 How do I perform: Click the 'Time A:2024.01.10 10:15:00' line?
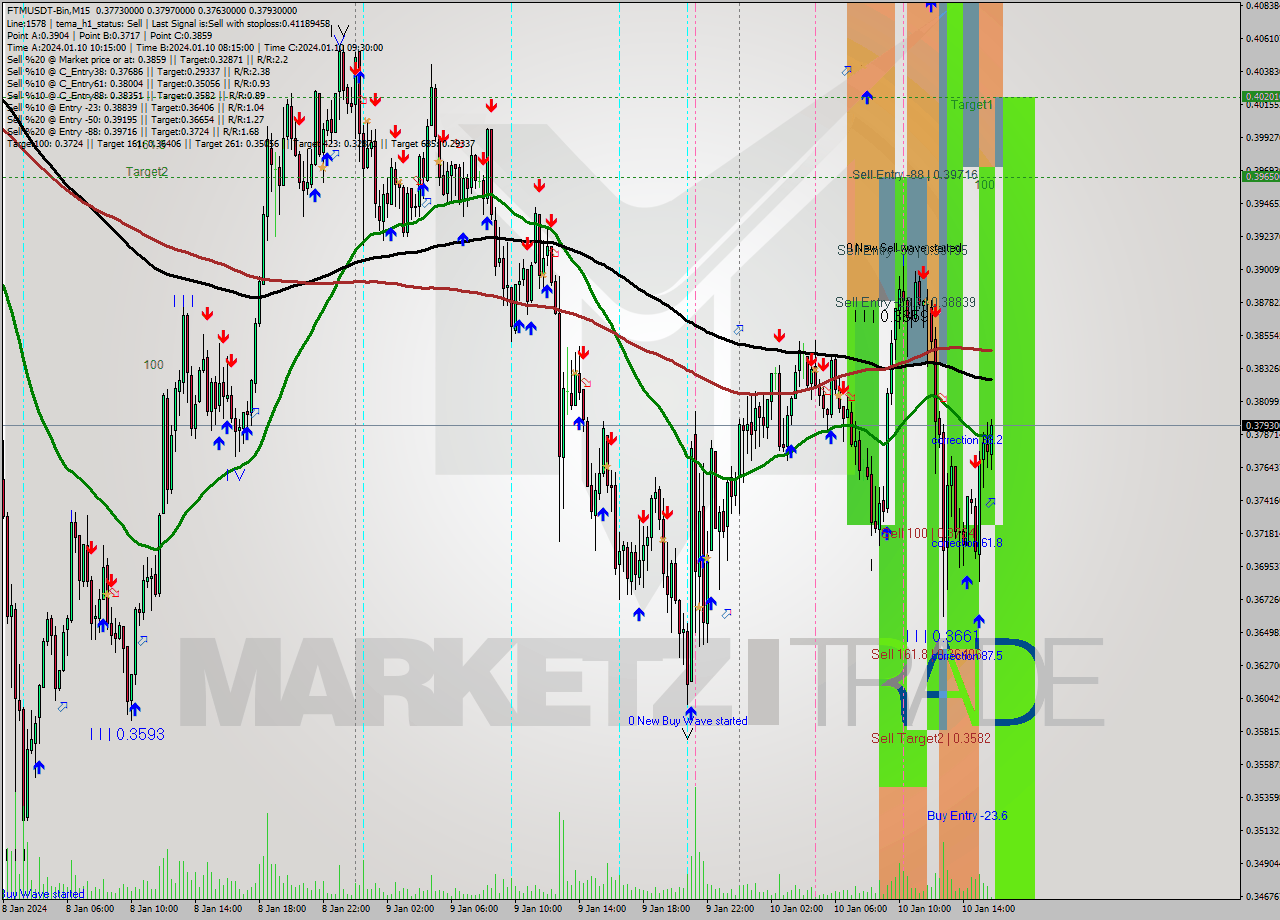point(194,47)
